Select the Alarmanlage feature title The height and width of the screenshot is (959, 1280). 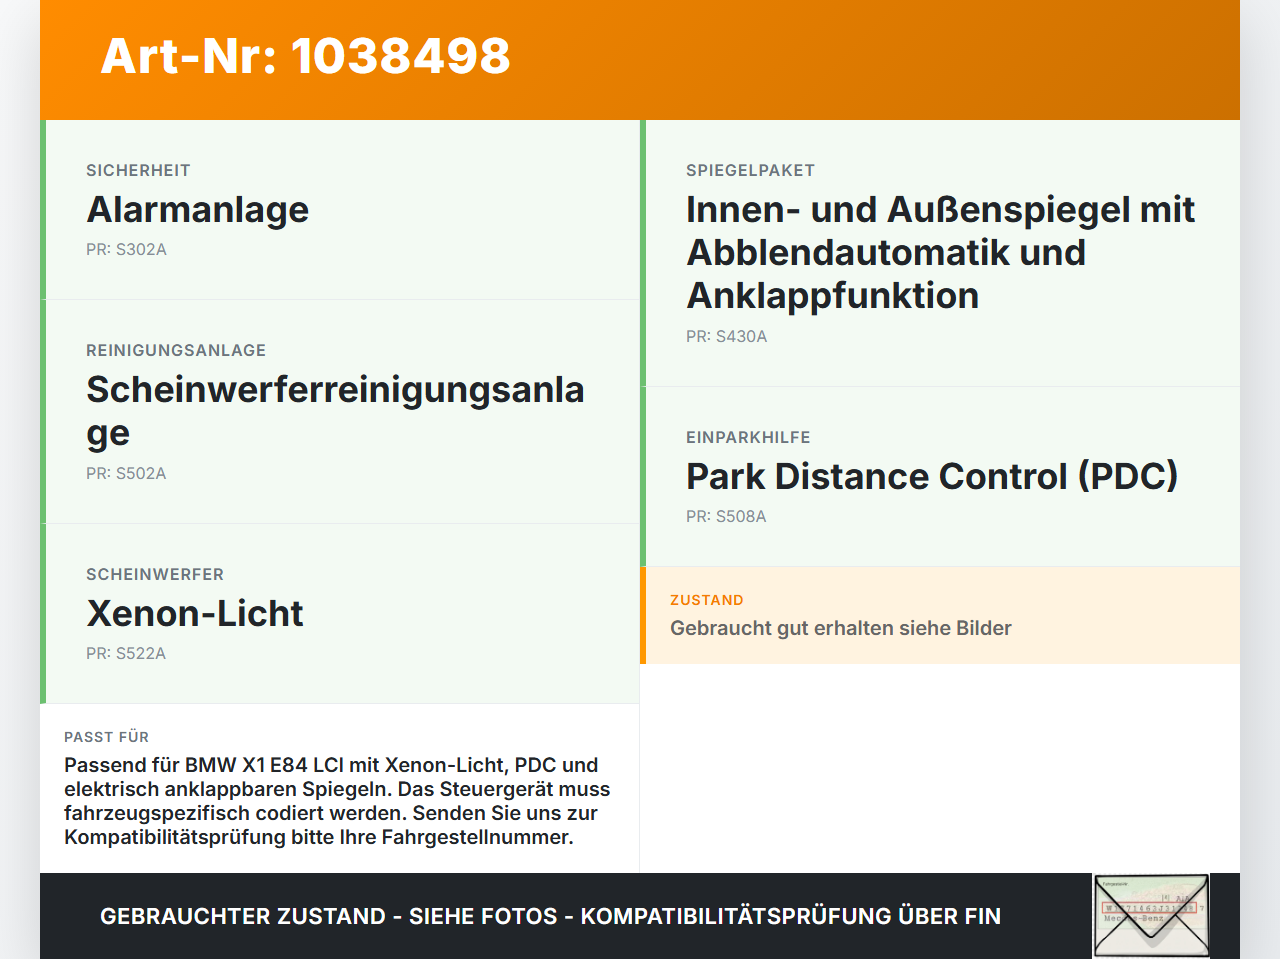[197, 210]
